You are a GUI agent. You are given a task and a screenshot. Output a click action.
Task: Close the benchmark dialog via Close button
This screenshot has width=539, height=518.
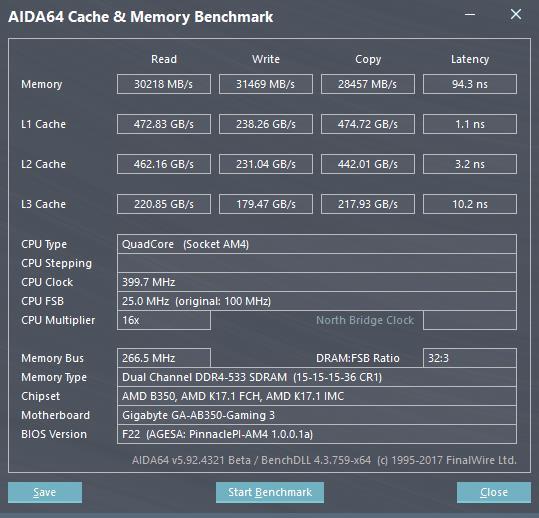pos(494,492)
